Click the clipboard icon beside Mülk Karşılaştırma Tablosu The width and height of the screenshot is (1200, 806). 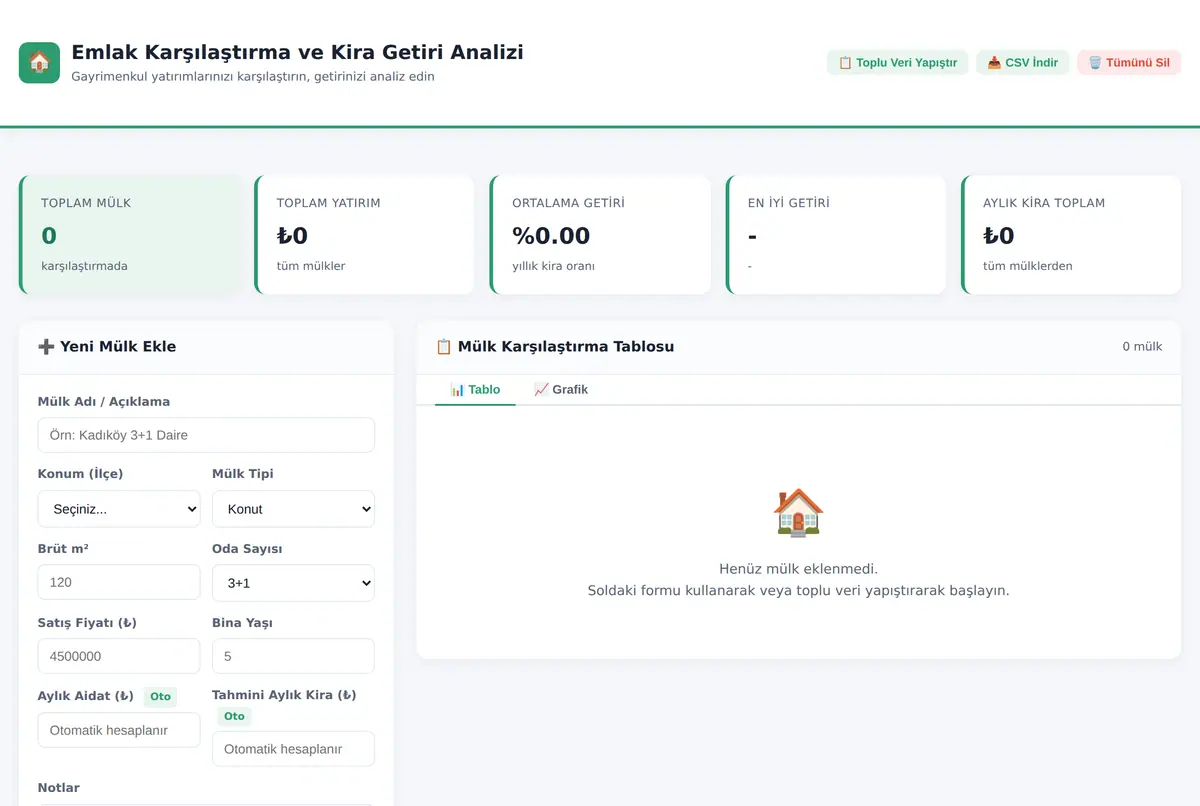pyautogui.click(x=444, y=347)
